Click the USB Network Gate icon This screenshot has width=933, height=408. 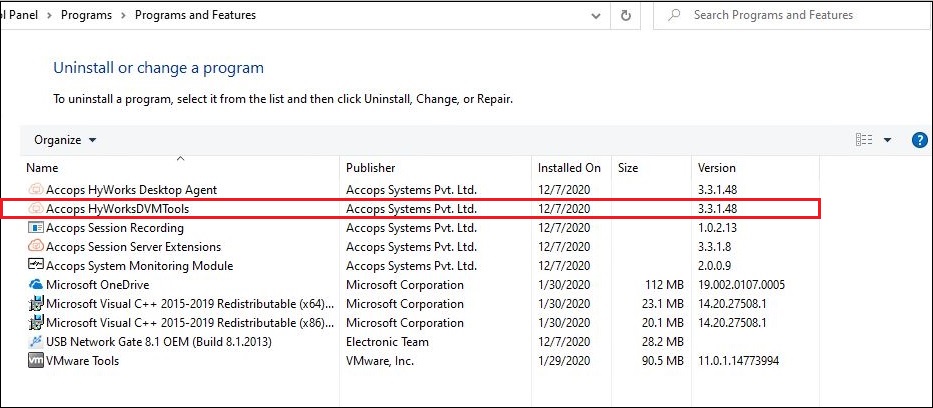[36, 342]
